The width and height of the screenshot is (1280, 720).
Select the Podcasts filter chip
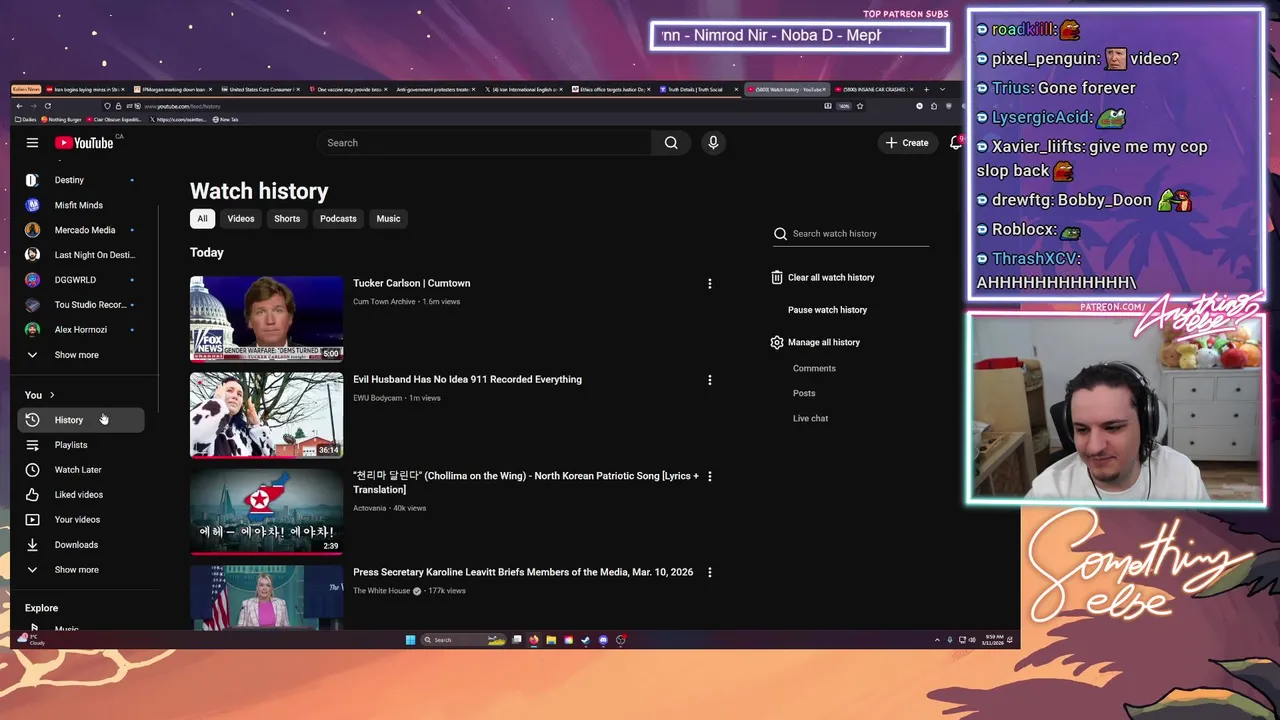(x=338, y=219)
